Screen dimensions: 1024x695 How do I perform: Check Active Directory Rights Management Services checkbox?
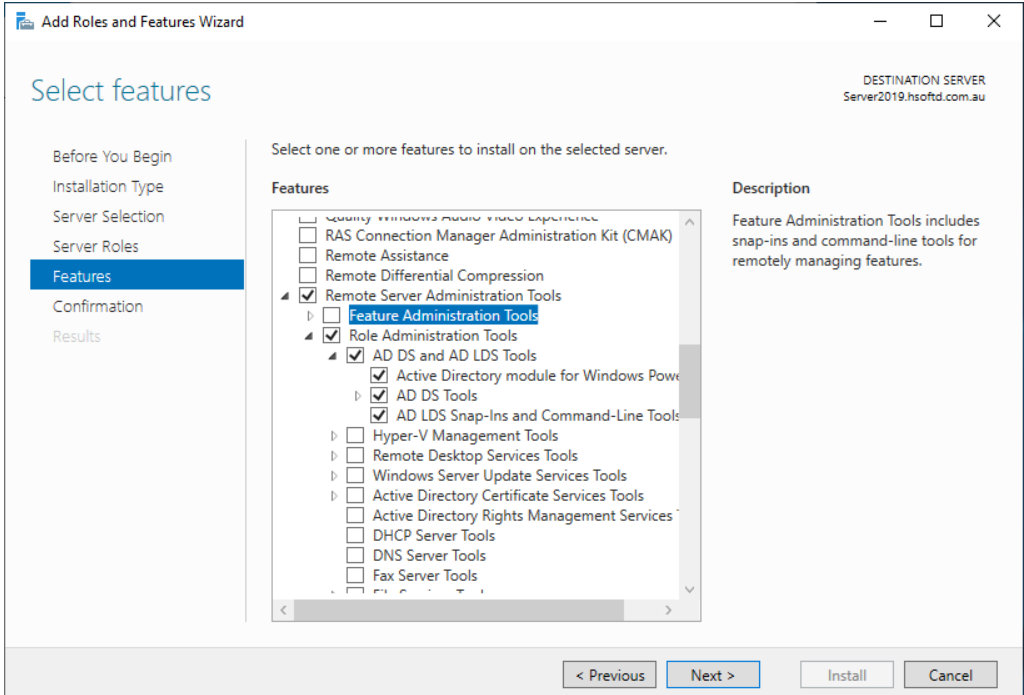click(355, 515)
